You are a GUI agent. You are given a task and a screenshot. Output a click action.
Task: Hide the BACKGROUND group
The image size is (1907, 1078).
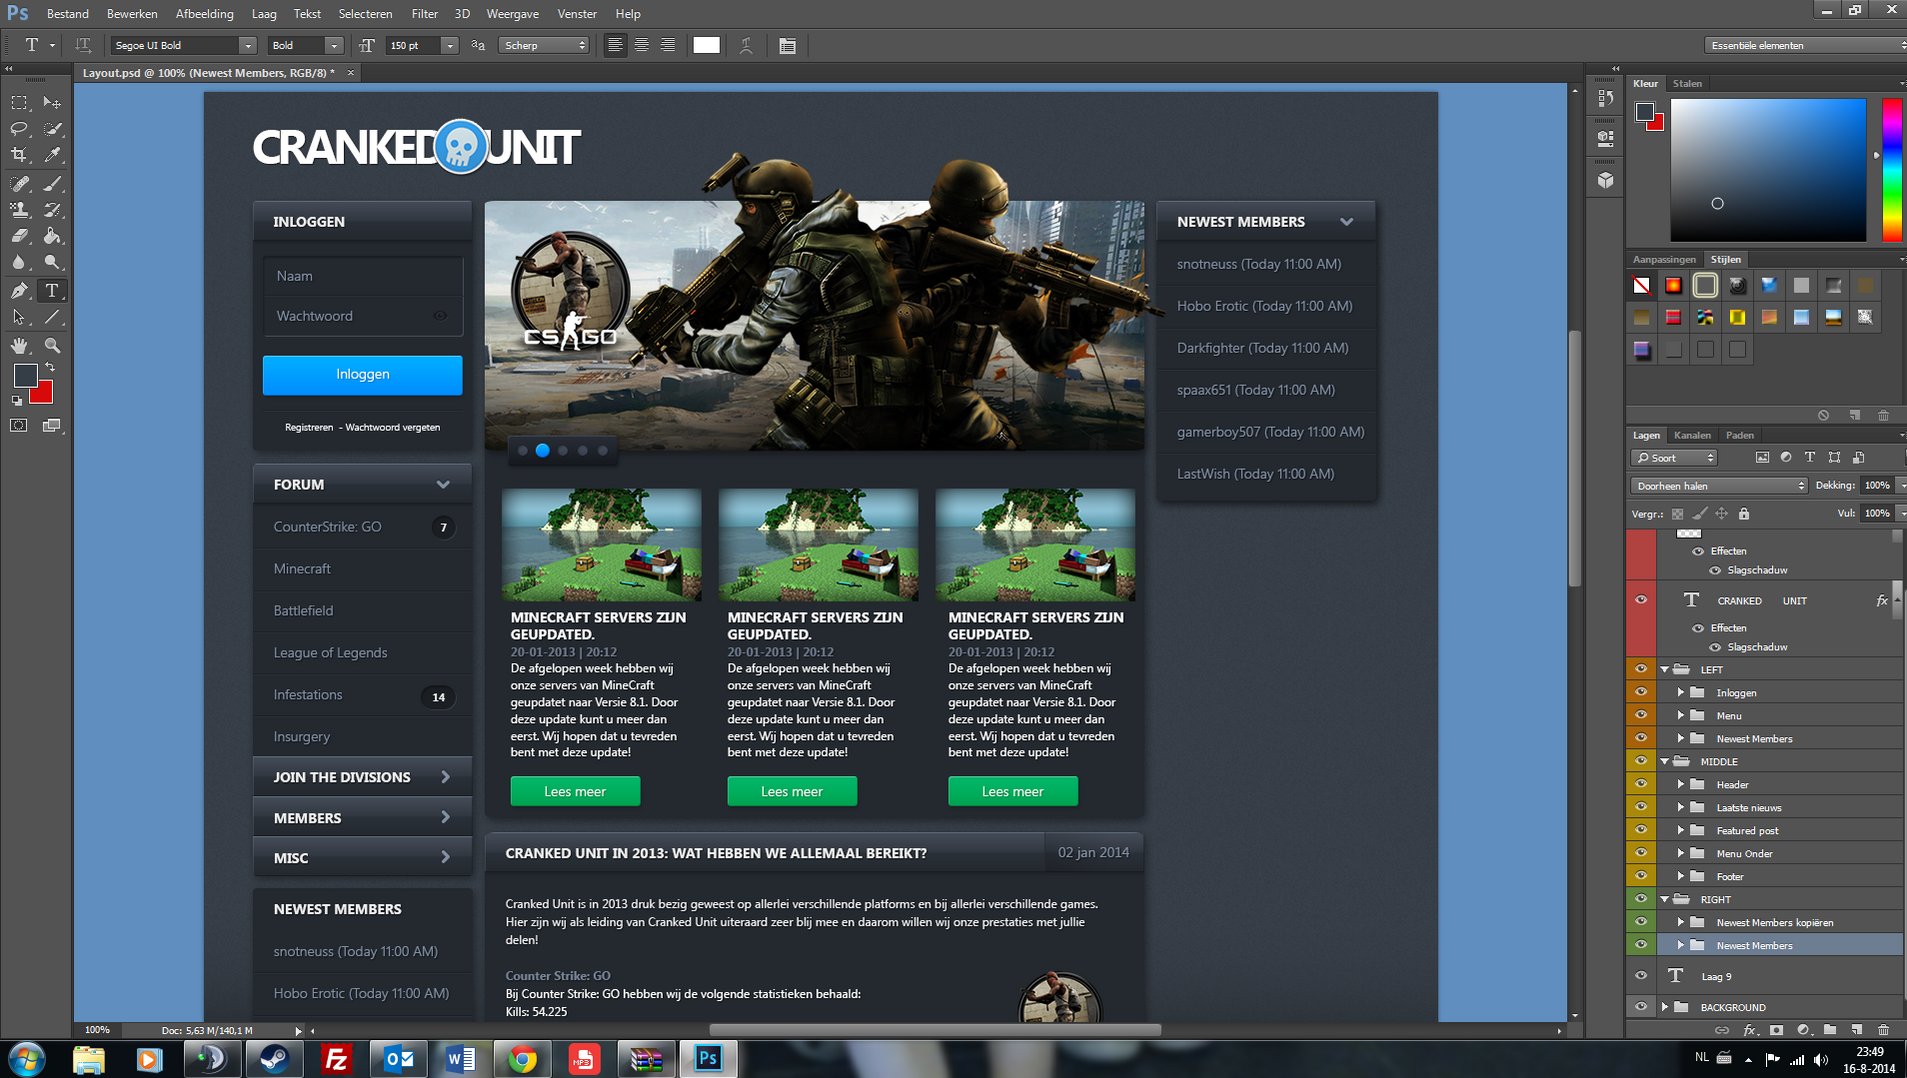point(1641,1007)
